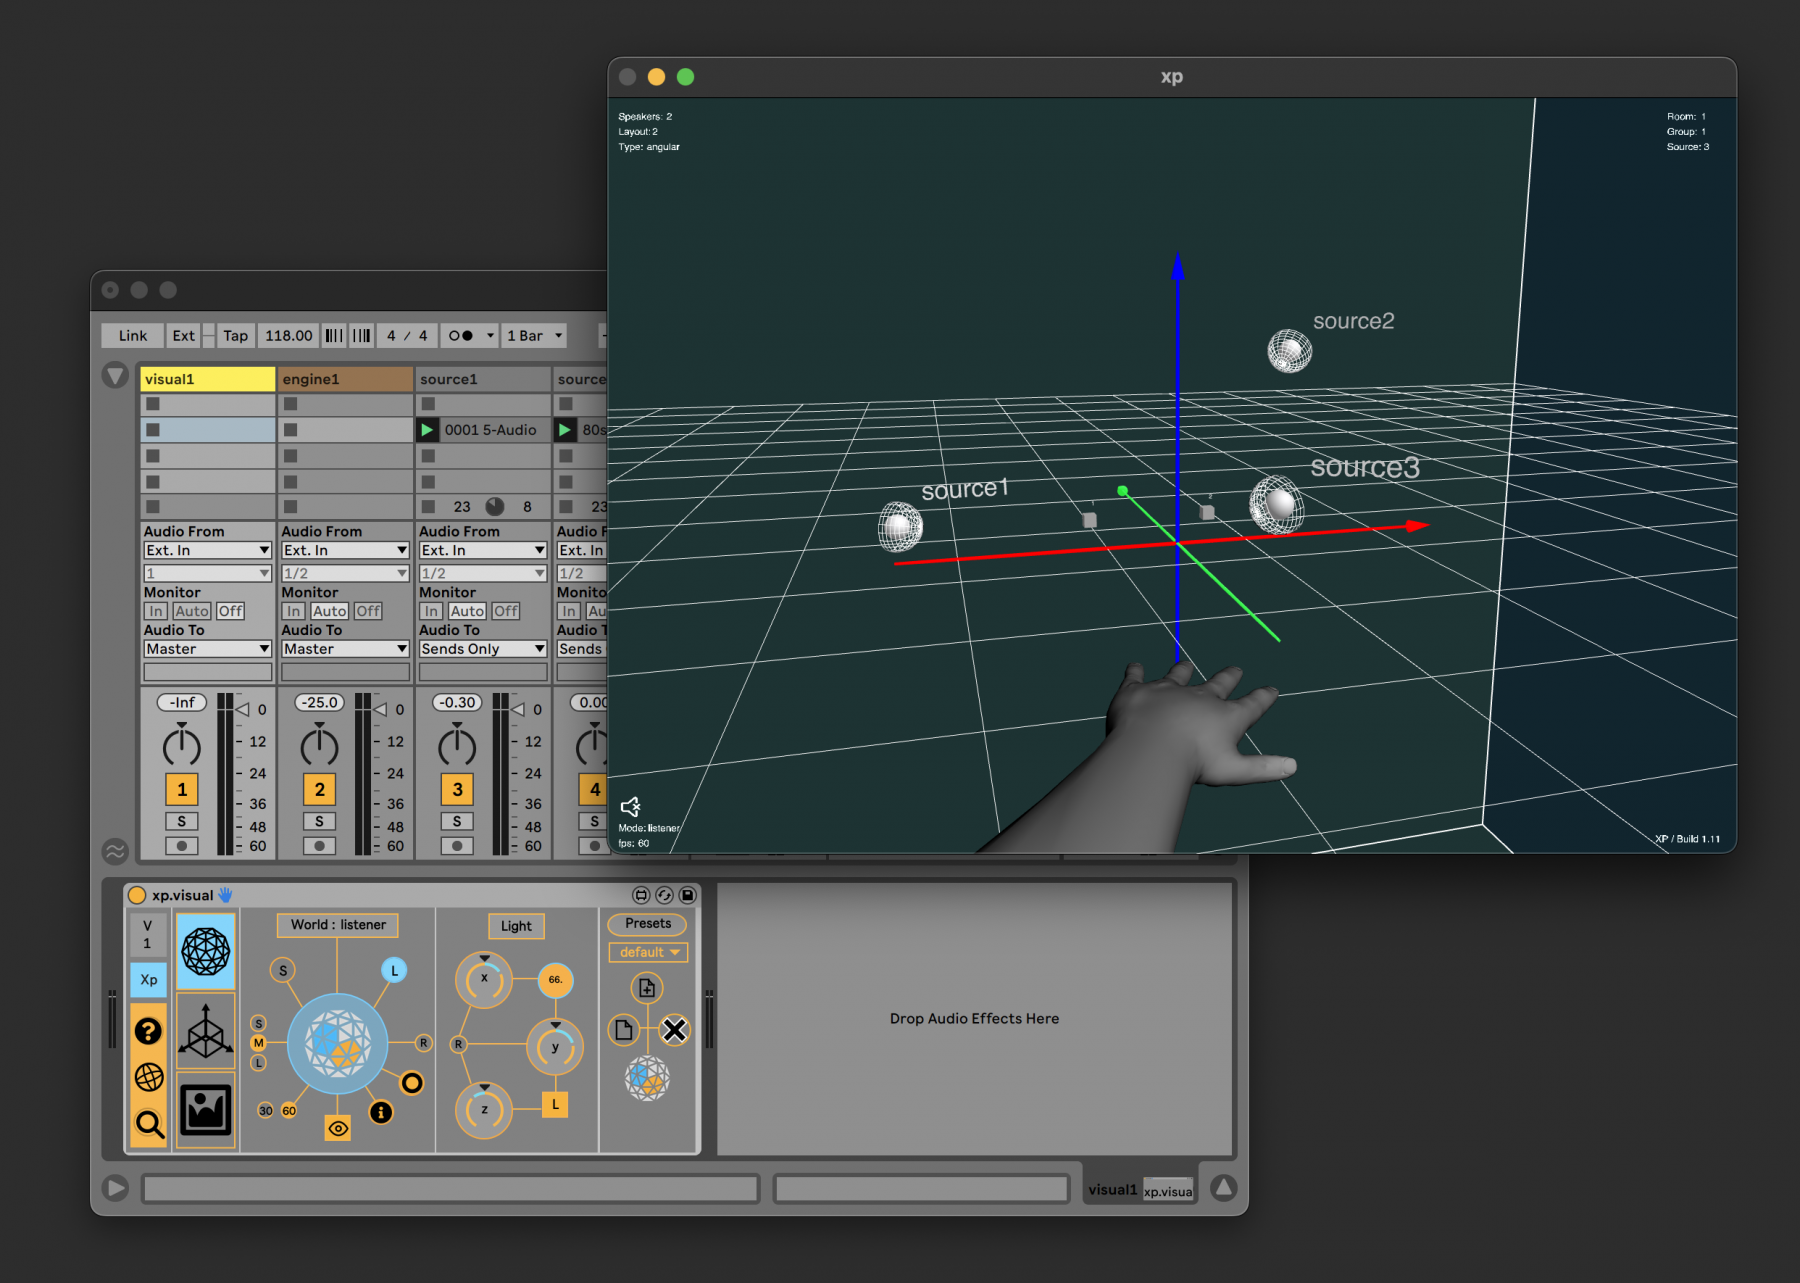Viewport: 1800px width, 1283px height.
Task: Click the Tap tempo button
Action: coord(235,336)
